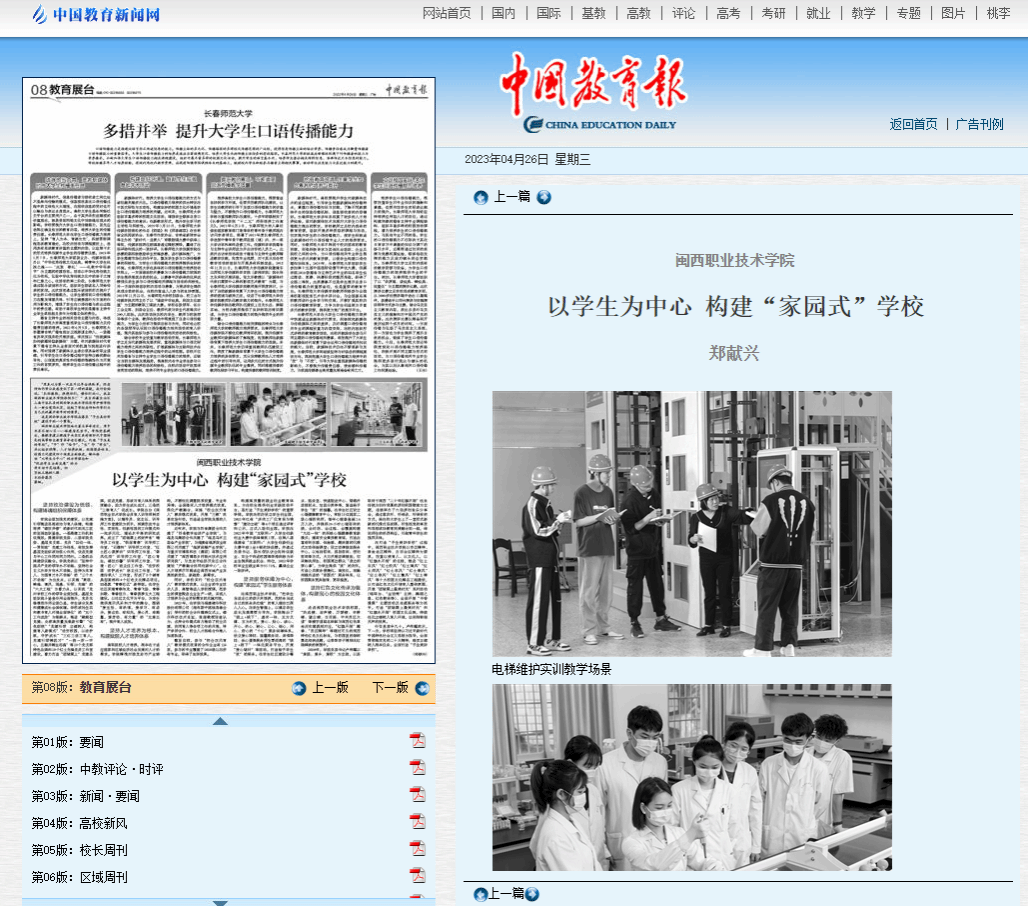Click the newspaper page 08 preview image
Image resolution: width=1028 pixels, height=906 pixels.
click(x=229, y=370)
